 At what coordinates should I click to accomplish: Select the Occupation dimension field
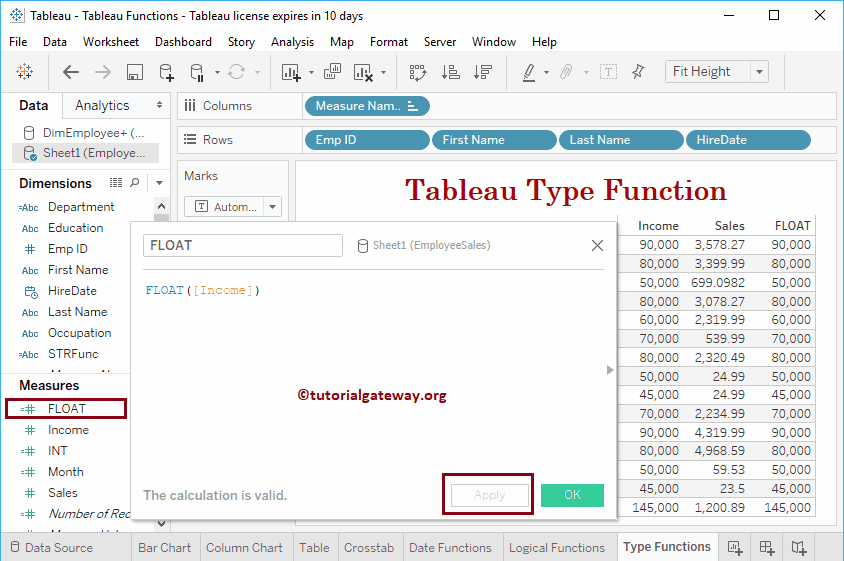tap(80, 333)
